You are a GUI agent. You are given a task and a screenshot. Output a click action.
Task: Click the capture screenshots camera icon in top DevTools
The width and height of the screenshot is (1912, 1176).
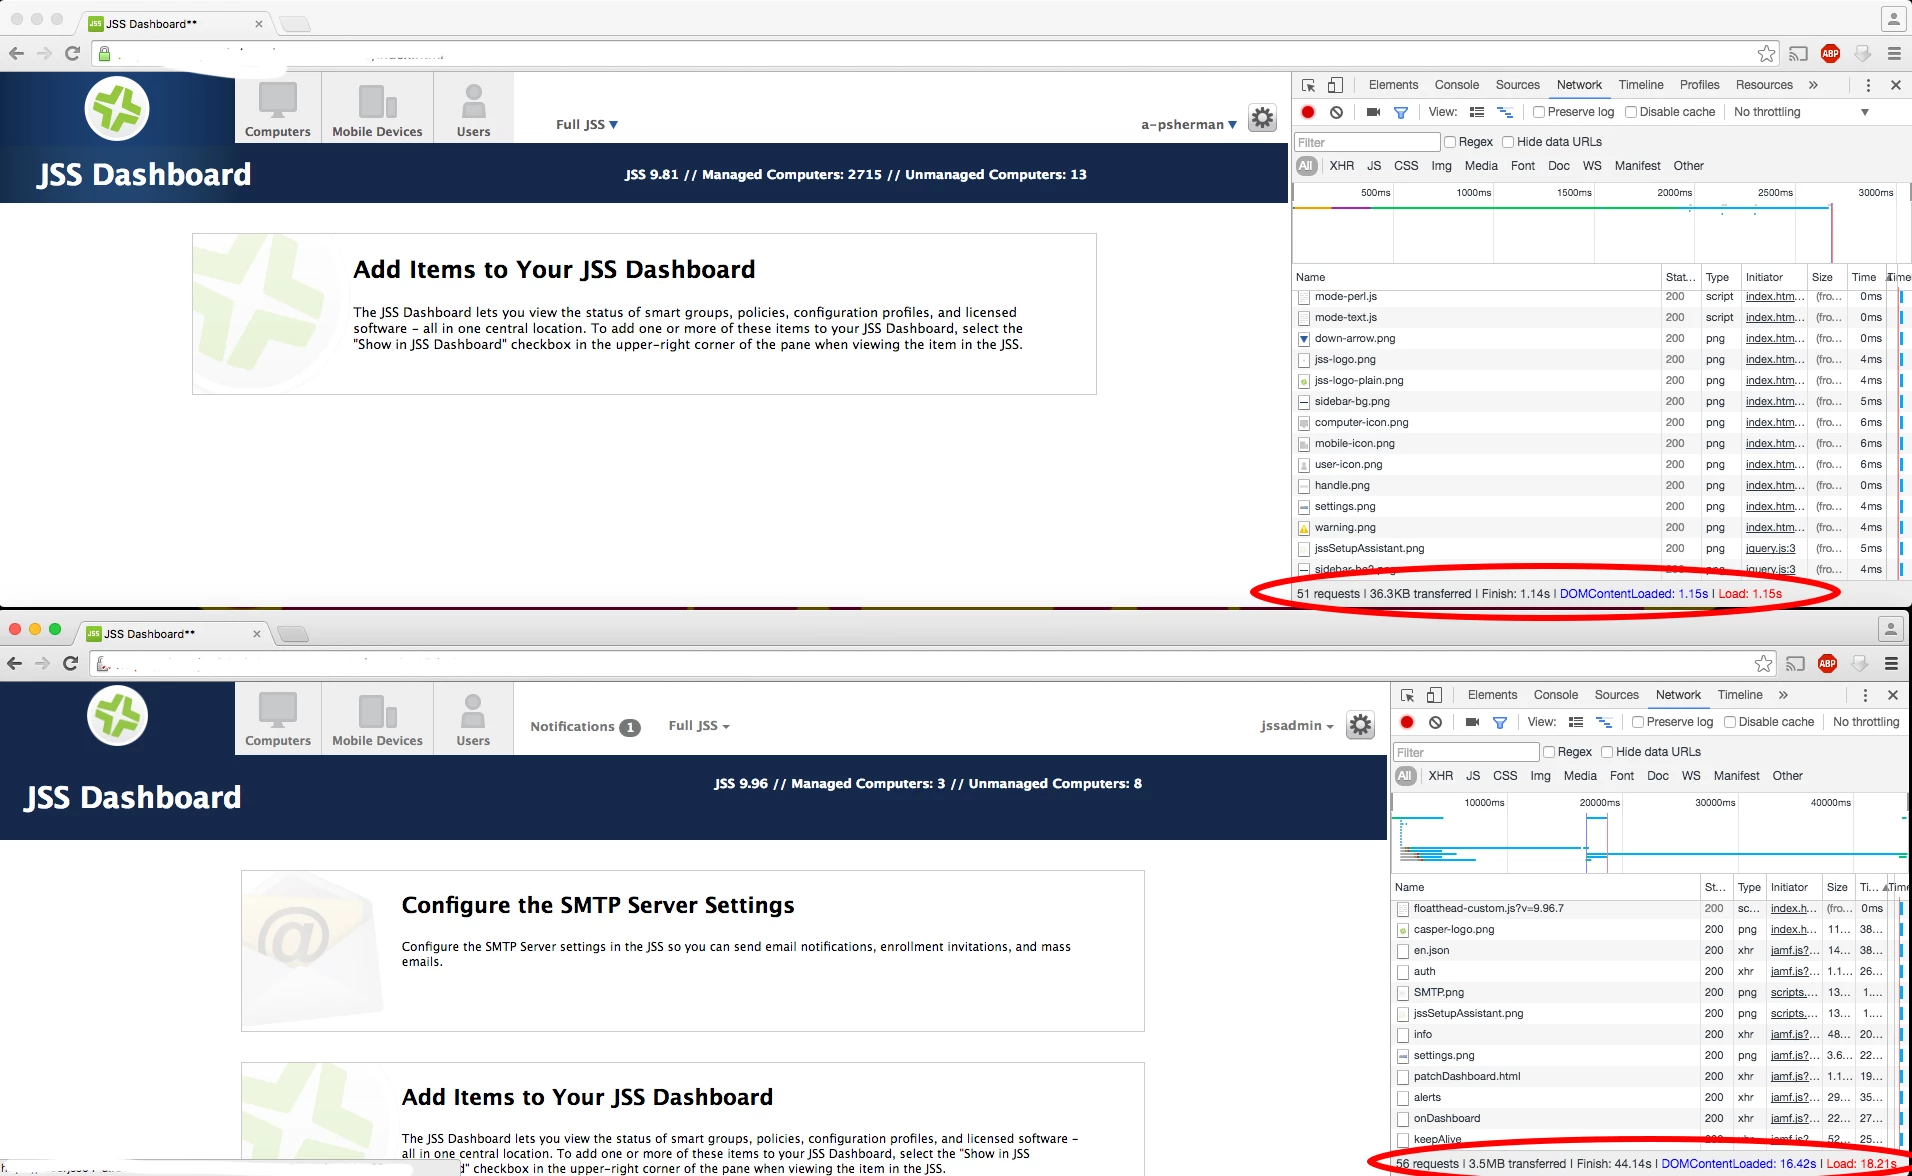(1373, 112)
